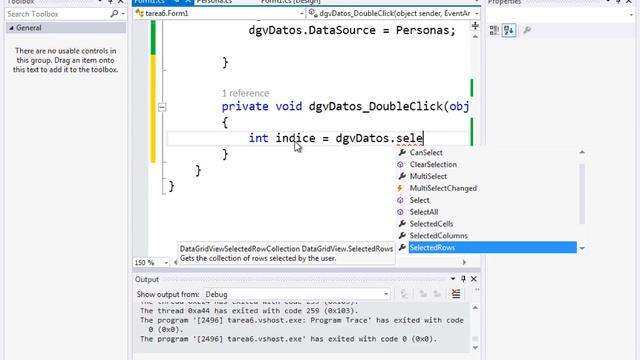Switch to the Persona.cs tab
This screenshot has height=360, width=640.
[214, 2]
